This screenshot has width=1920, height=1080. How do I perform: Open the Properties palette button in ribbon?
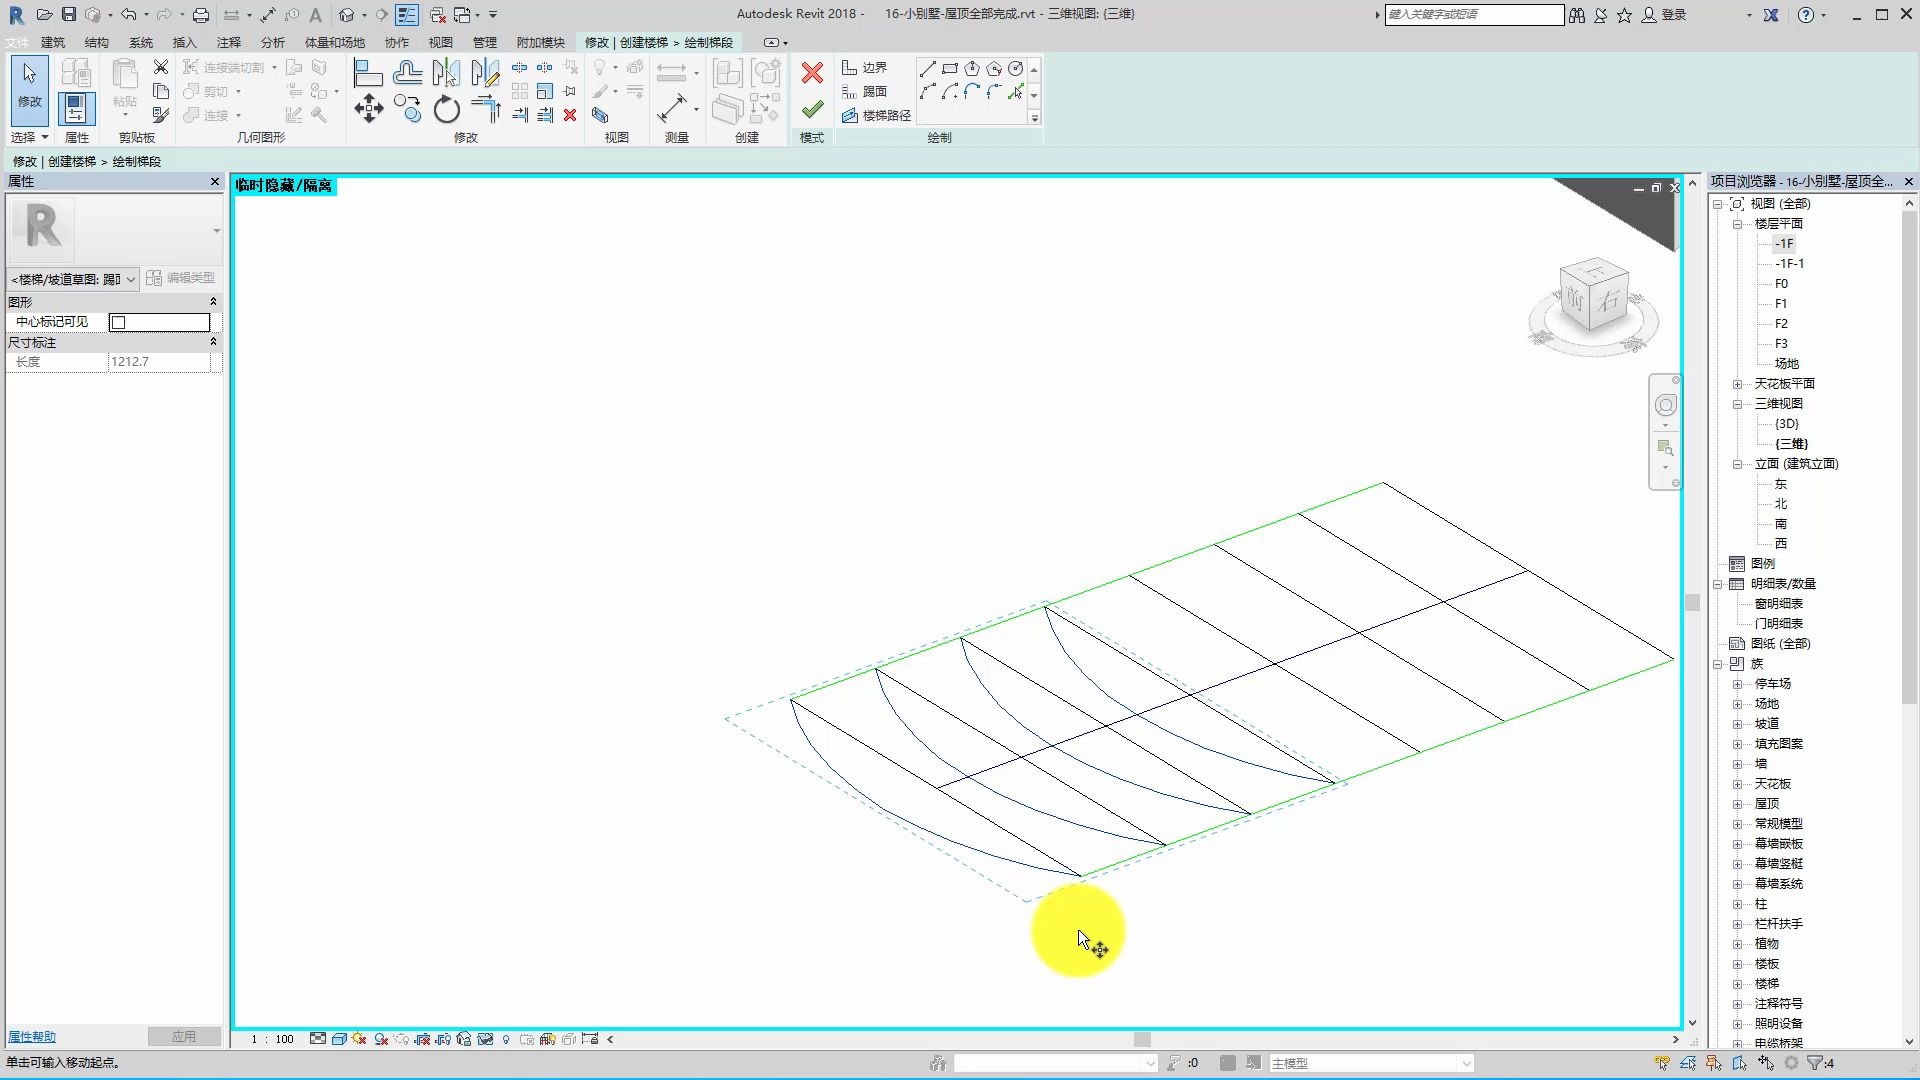coord(76,108)
